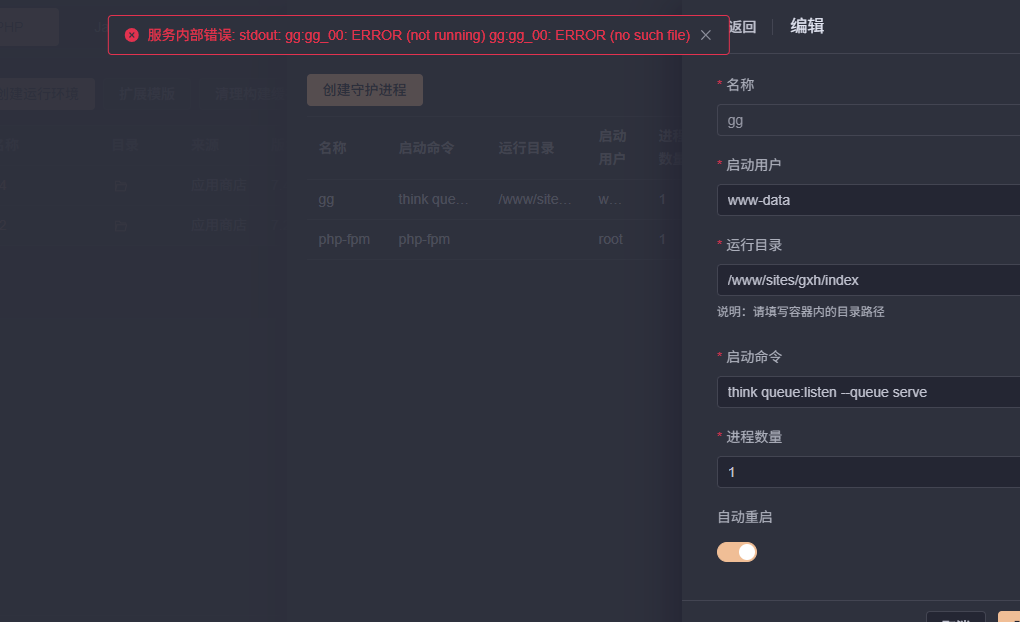Click 返回 to go back
Viewport: 1020px width, 622px height.
742,27
